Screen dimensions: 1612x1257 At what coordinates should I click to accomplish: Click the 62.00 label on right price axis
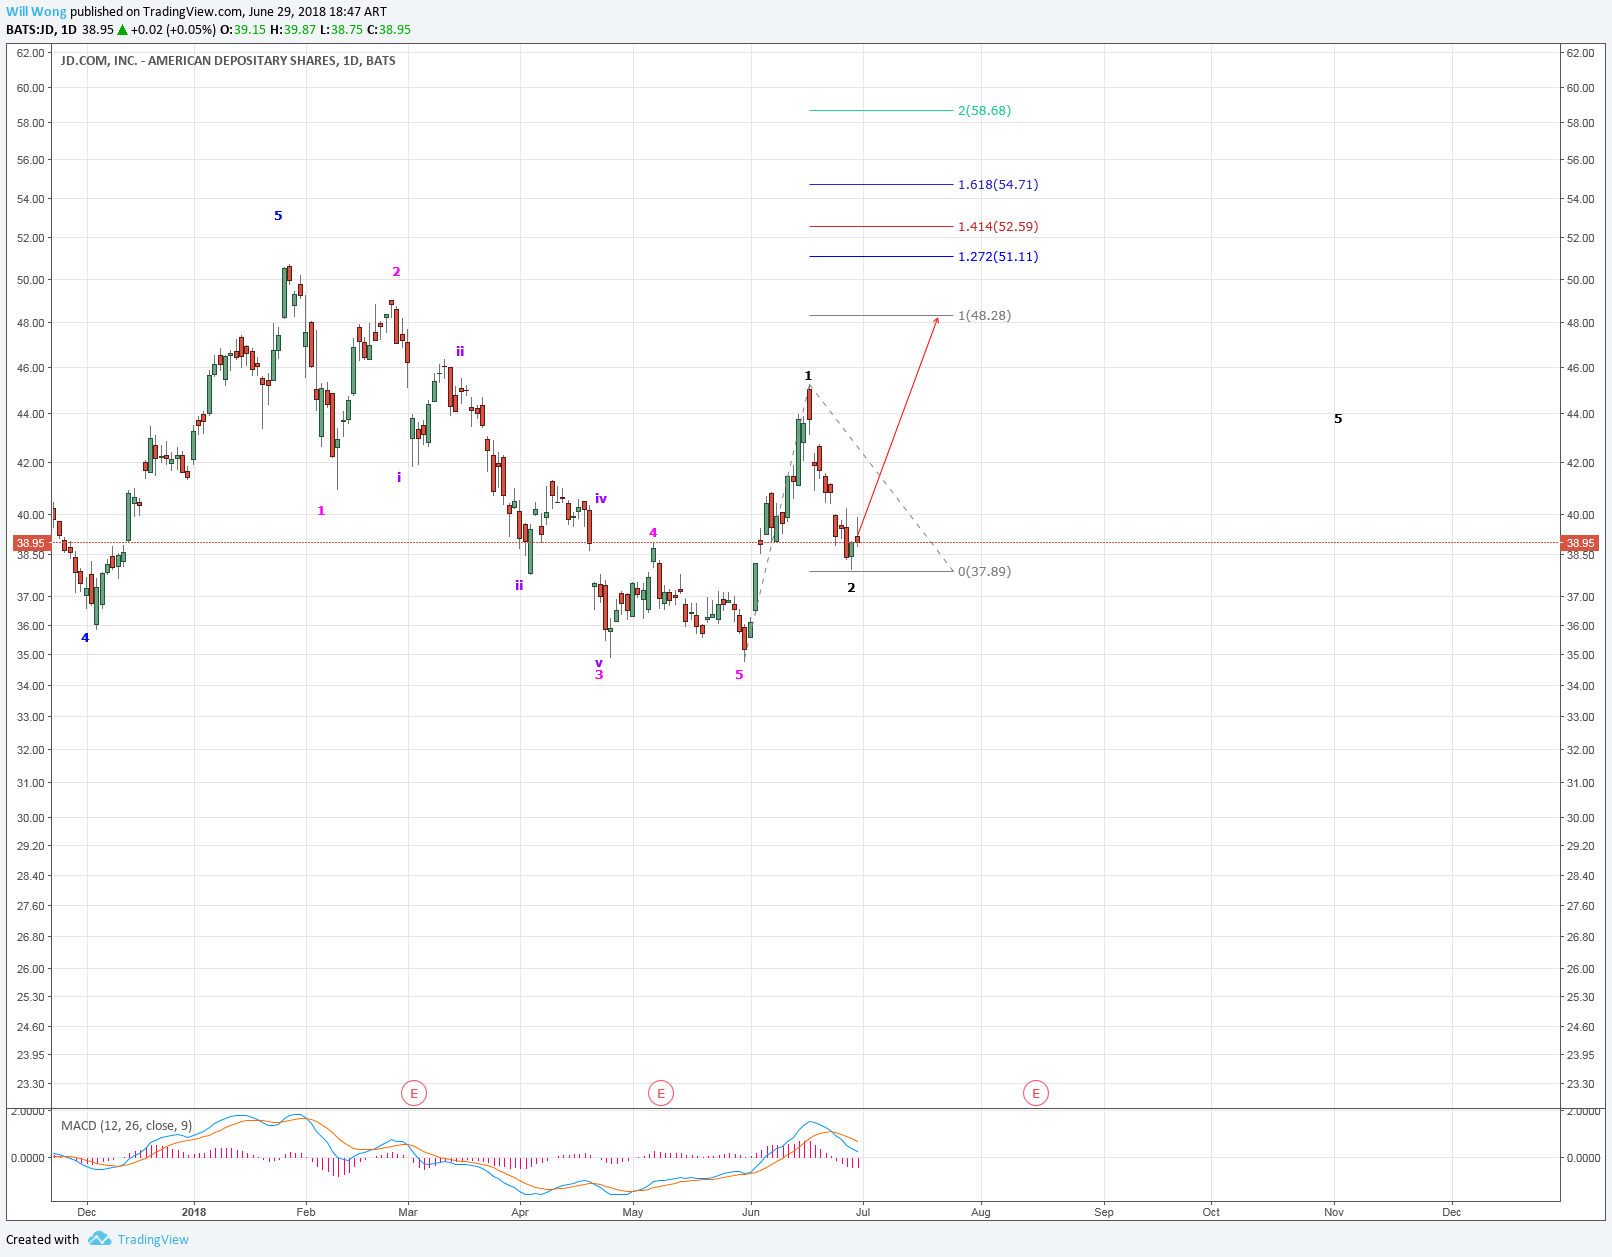coord(1580,53)
